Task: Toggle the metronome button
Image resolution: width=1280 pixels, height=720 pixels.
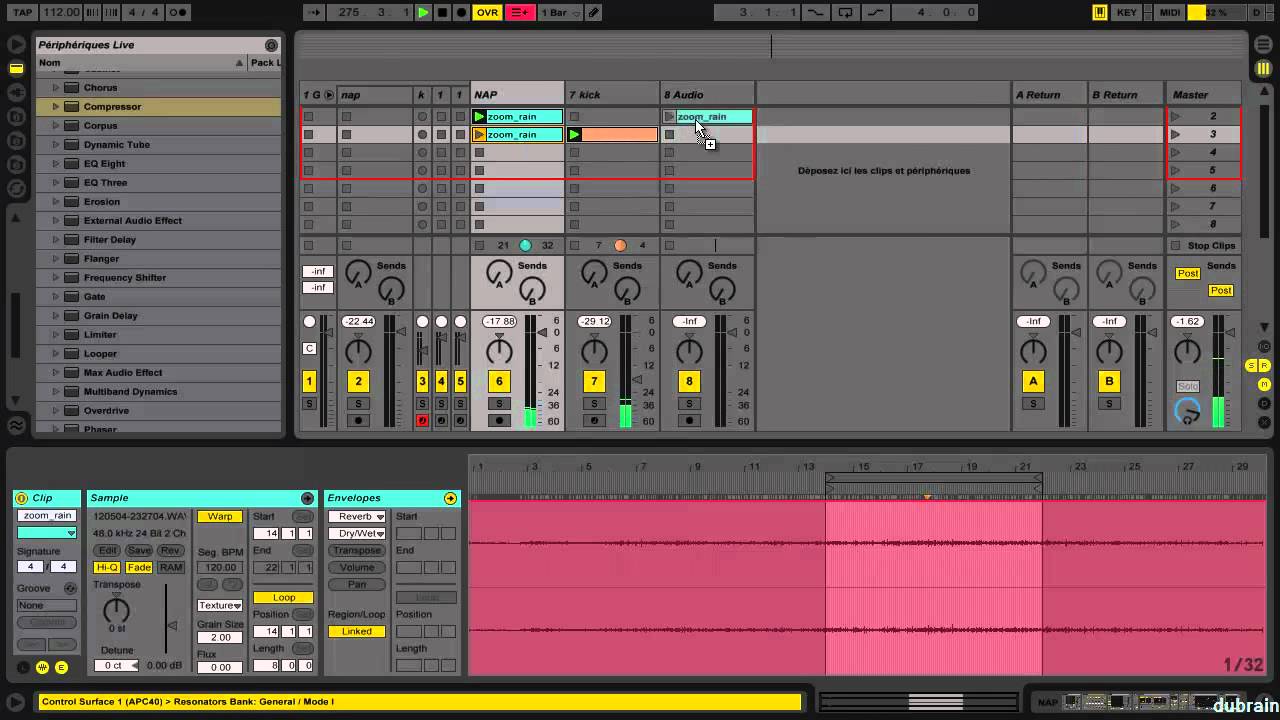Action: (x=177, y=12)
